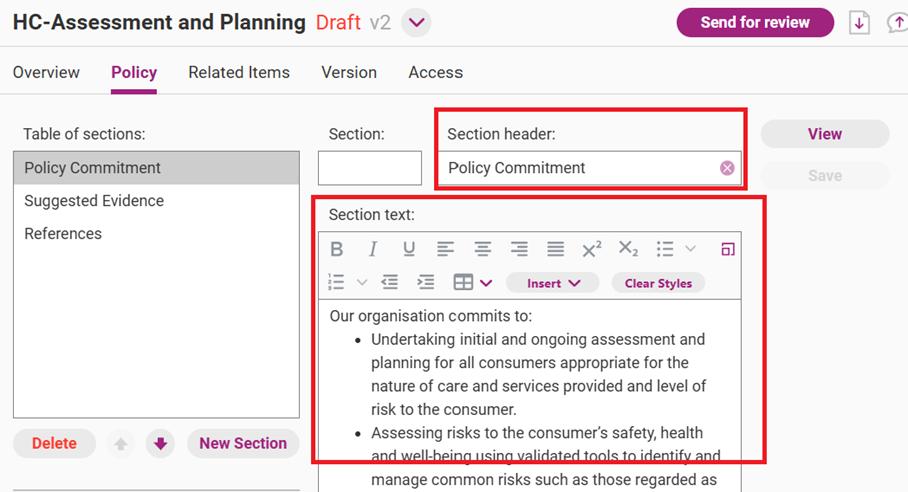The image size is (908, 492).
Task: Switch to the Related Items tab
Action: [239, 72]
